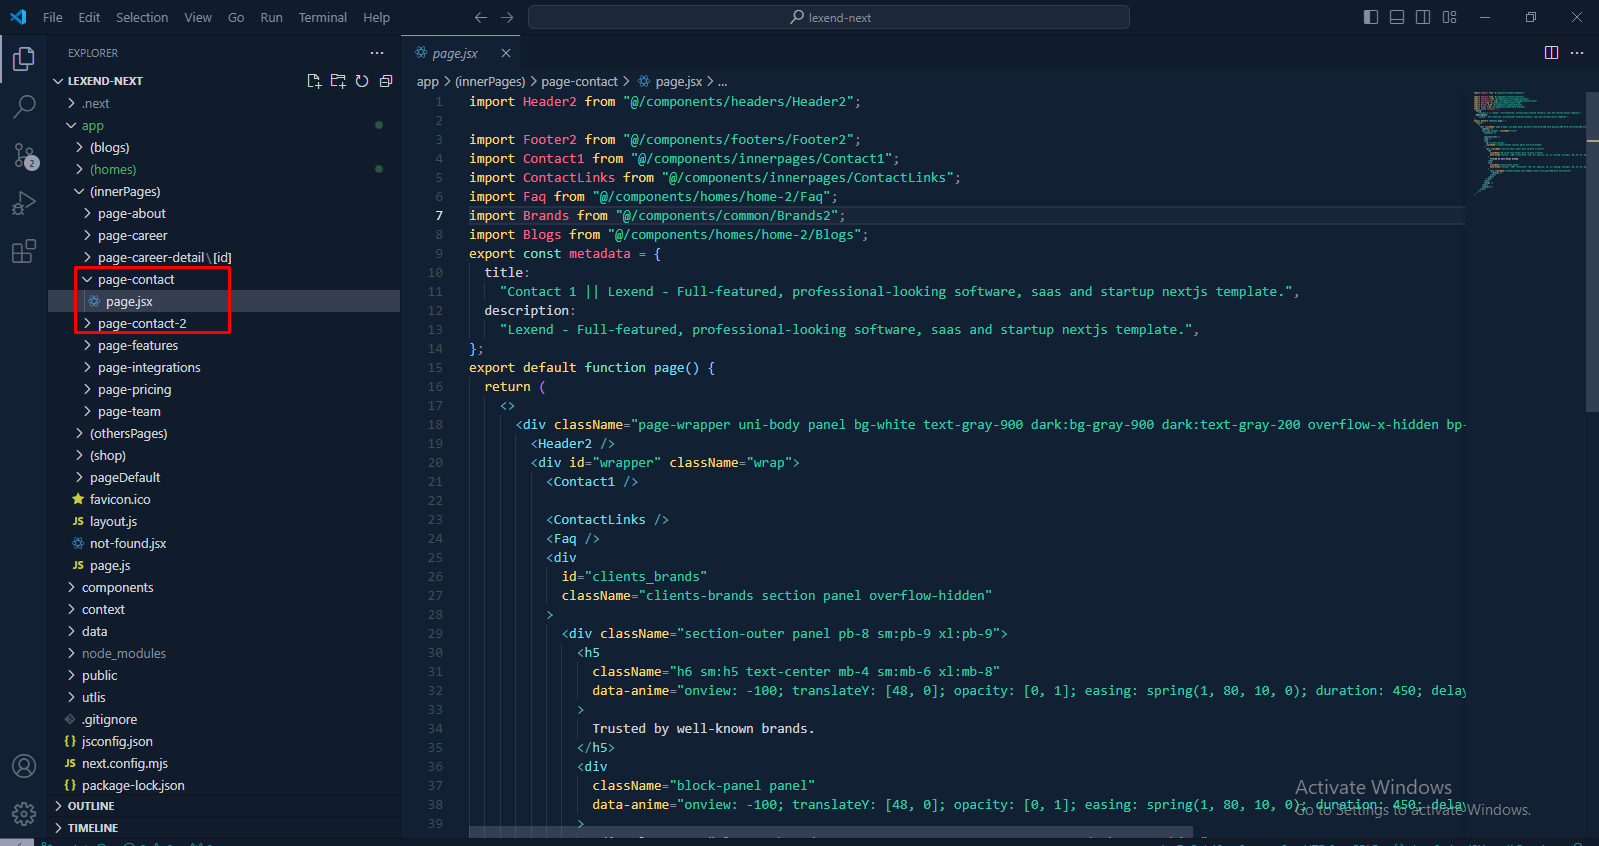Collapse all folders in explorer
Image resolution: width=1599 pixels, height=846 pixels.
pos(386,81)
